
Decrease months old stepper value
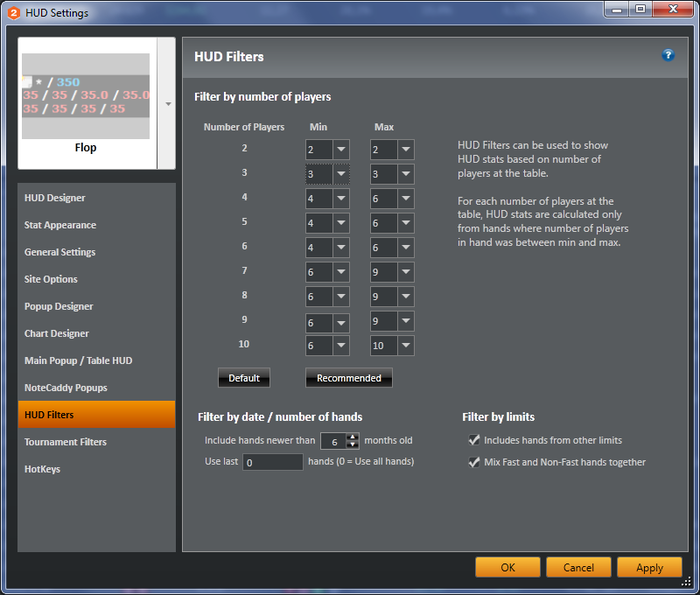pos(353,445)
